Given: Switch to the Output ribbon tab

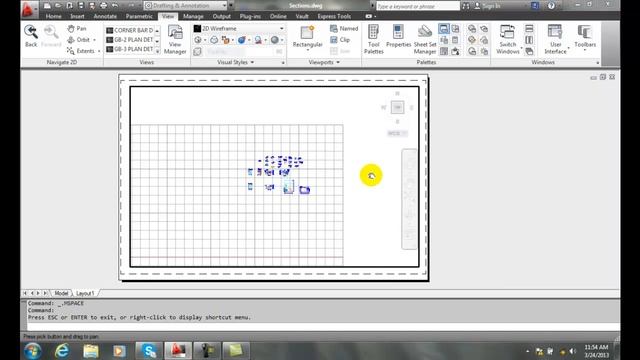Looking at the screenshot, I should pos(221,16).
